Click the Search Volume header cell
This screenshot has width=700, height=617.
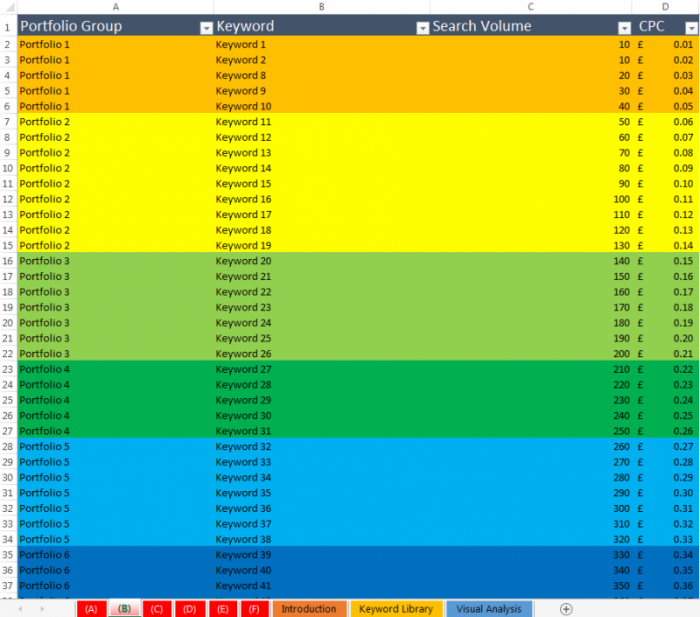coord(530,26)
